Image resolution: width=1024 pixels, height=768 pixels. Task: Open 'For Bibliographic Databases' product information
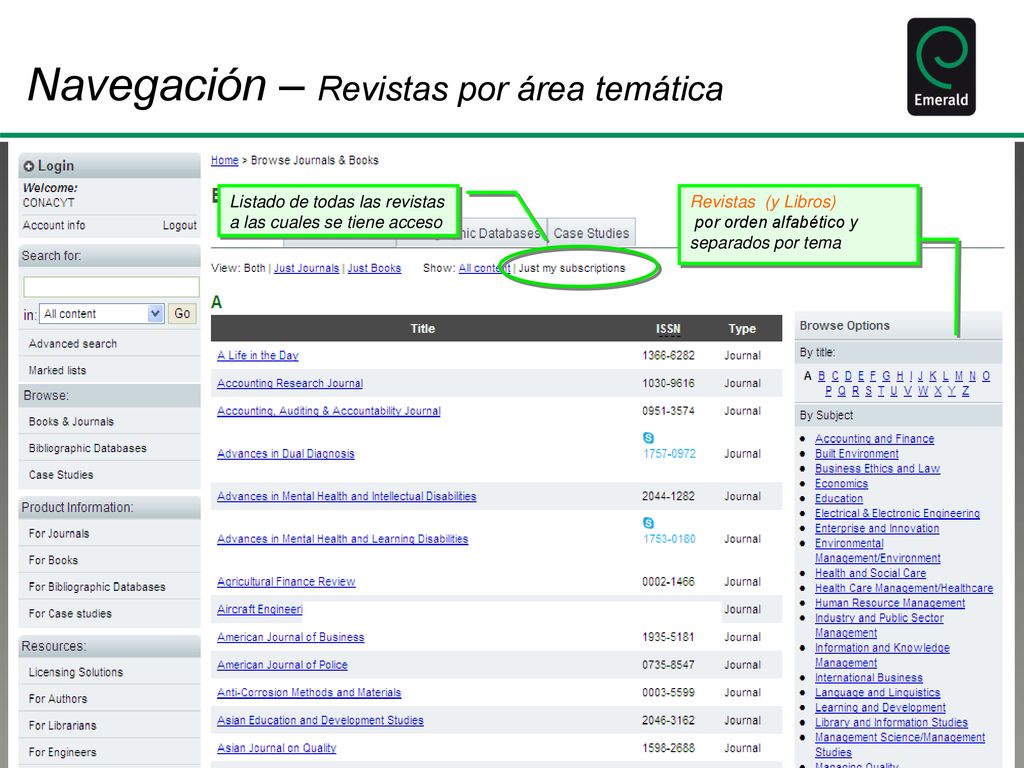tap(97, 587)
